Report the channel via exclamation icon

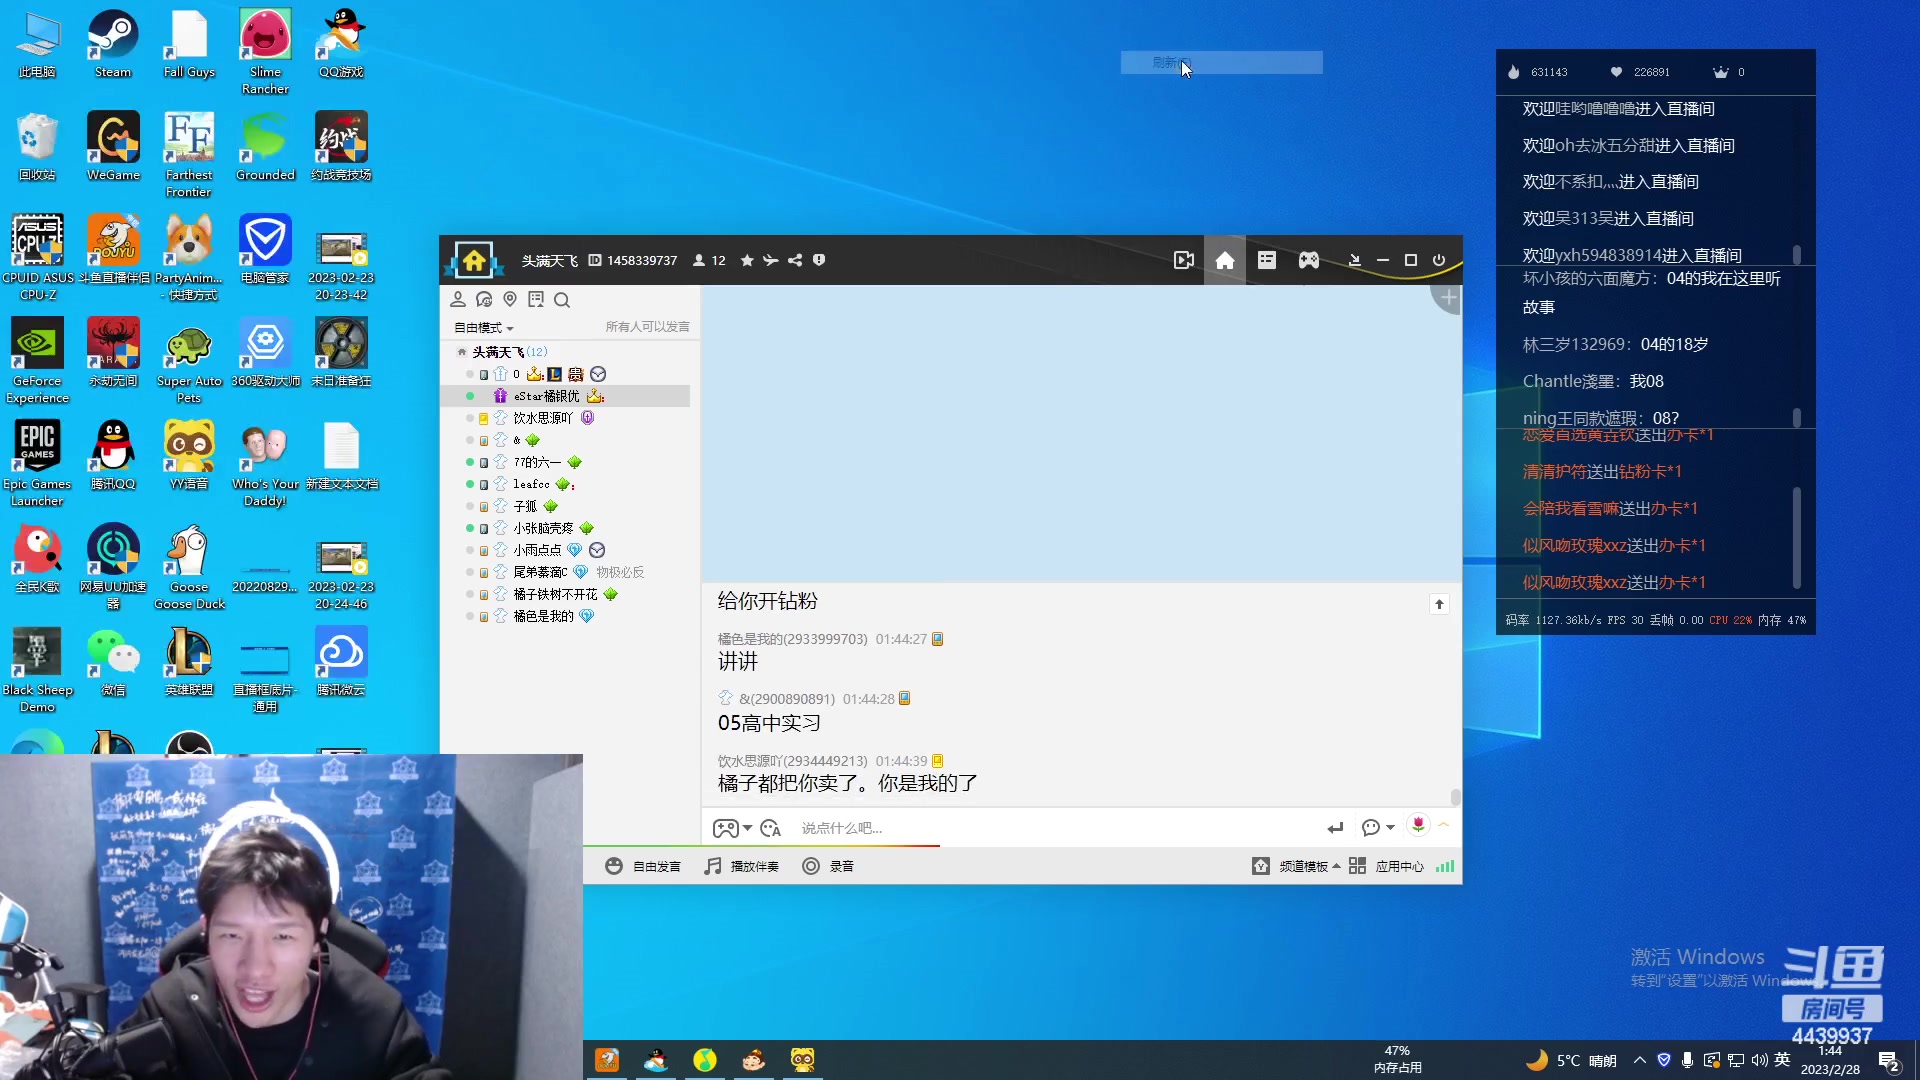(819, 260)
